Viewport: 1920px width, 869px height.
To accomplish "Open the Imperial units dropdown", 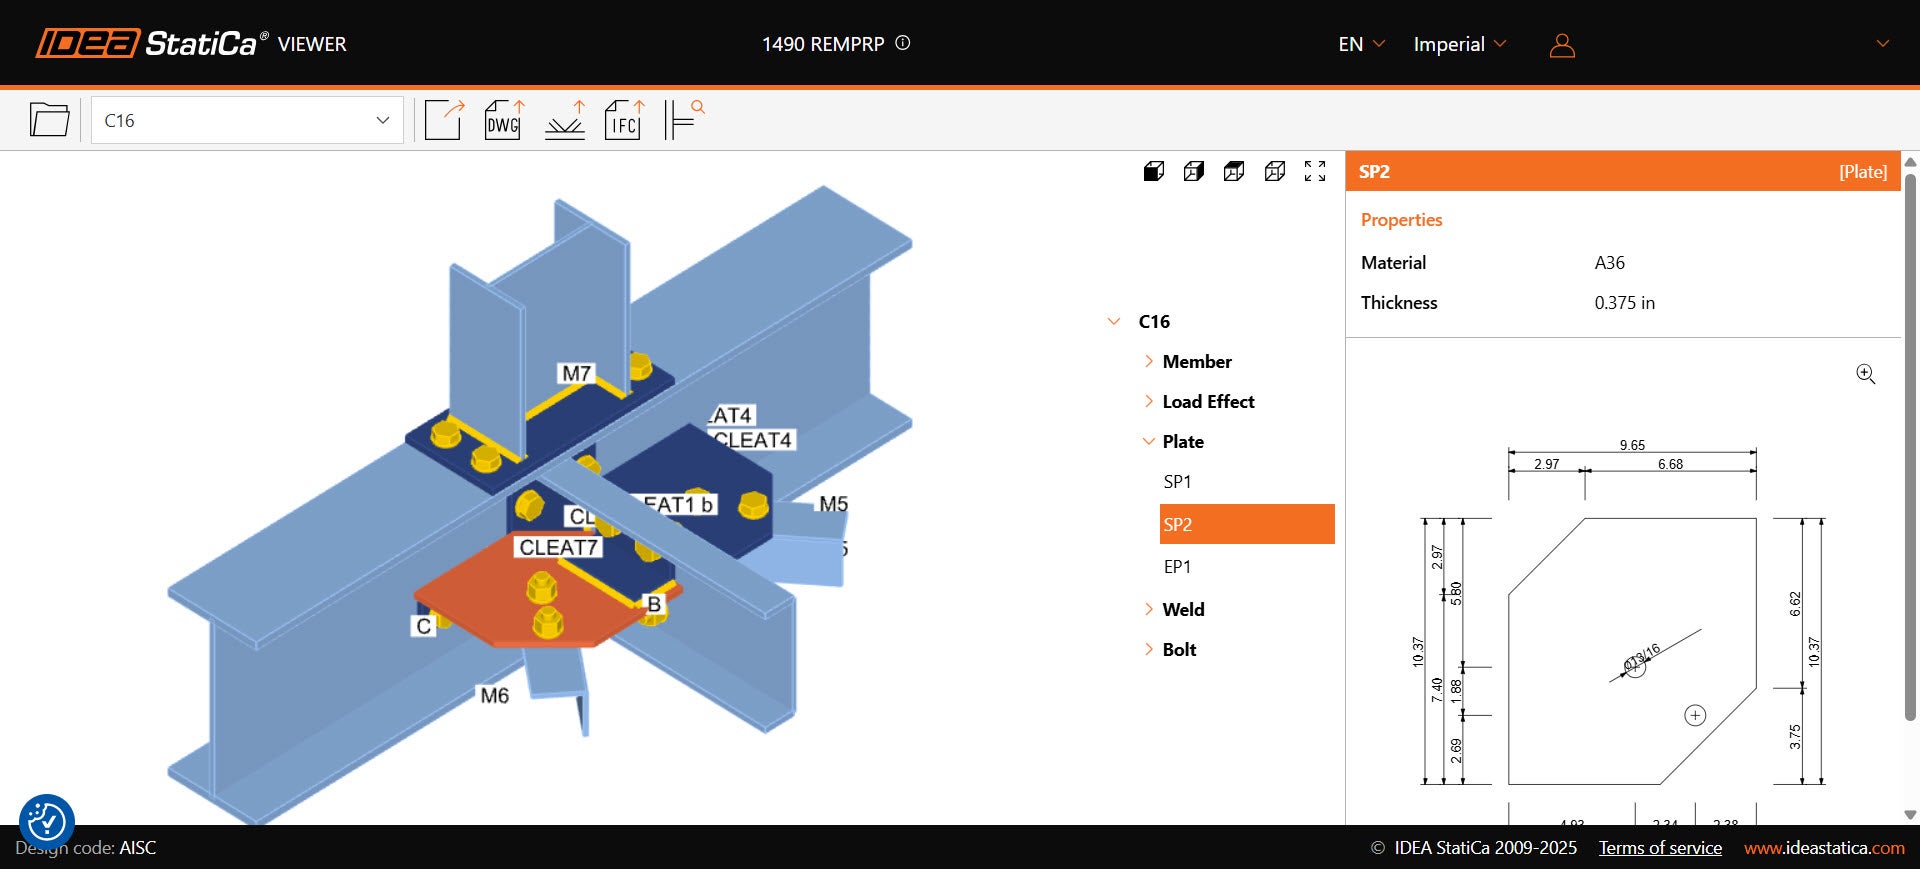I will pyautogui.click(x=1459, y=44).
